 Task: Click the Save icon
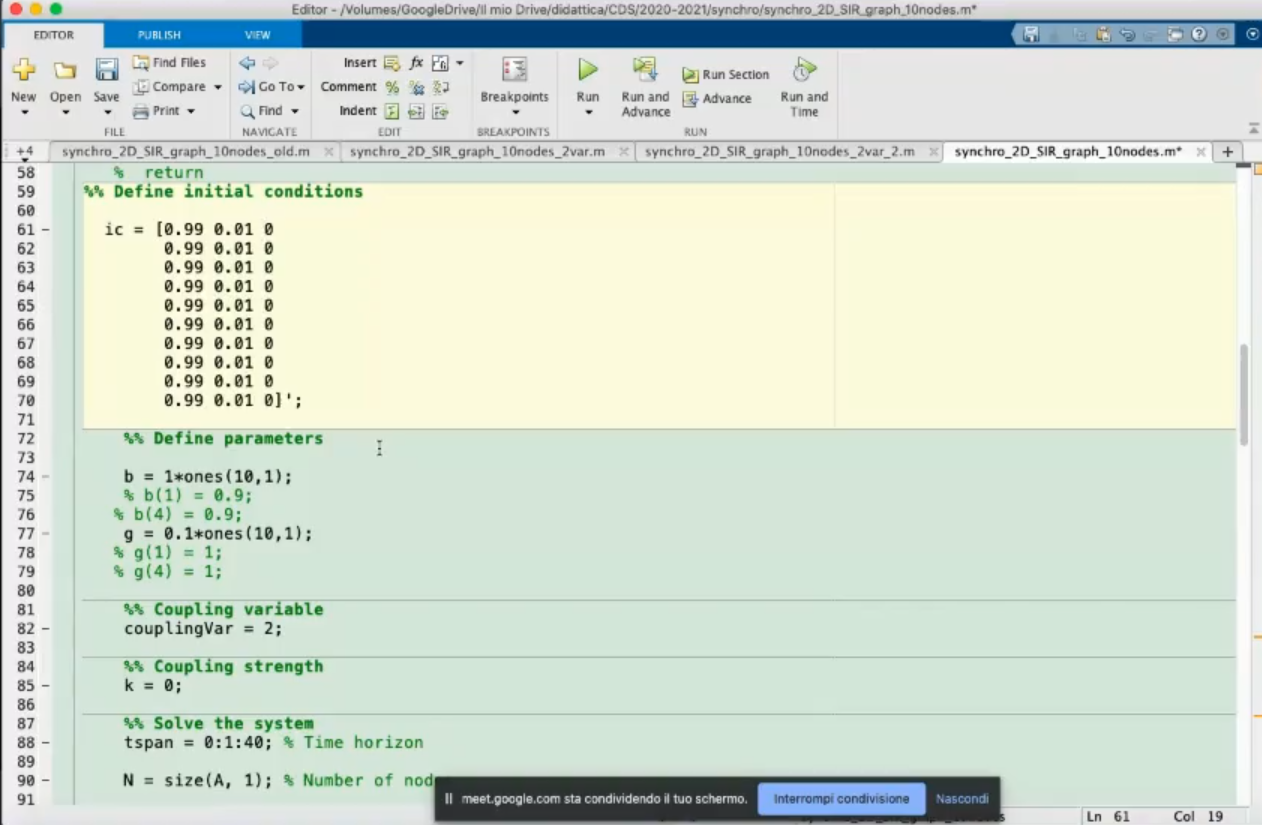tap(106, 71)
